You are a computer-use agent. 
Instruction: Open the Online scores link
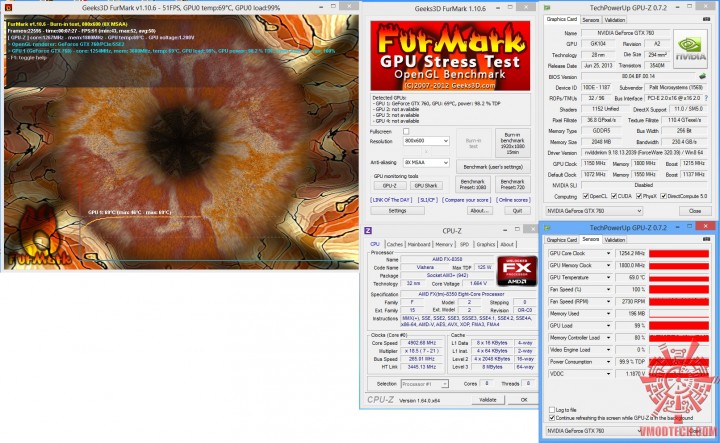tap(513, 200)
